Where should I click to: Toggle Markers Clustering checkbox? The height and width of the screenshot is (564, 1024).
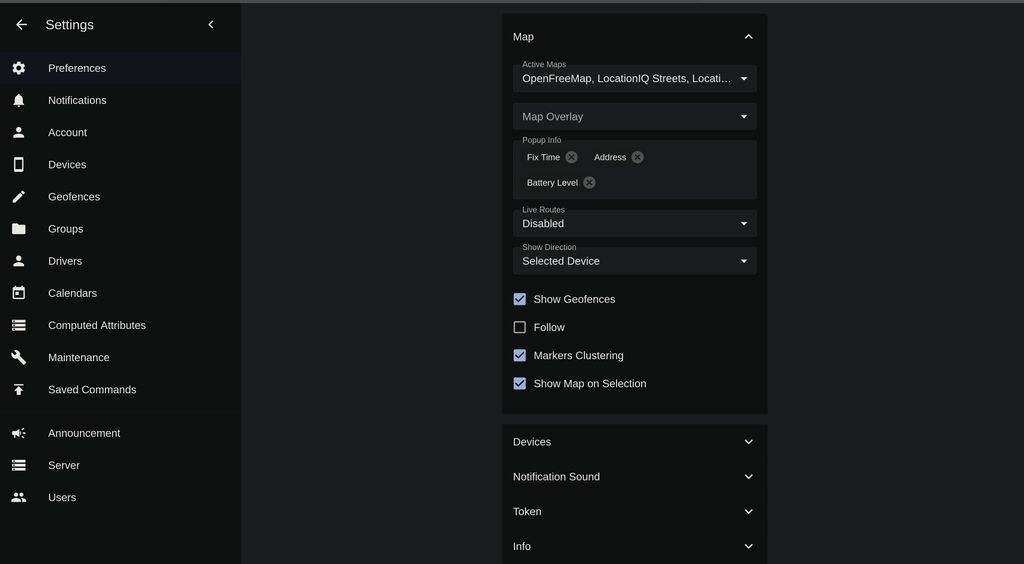(520, 356)
